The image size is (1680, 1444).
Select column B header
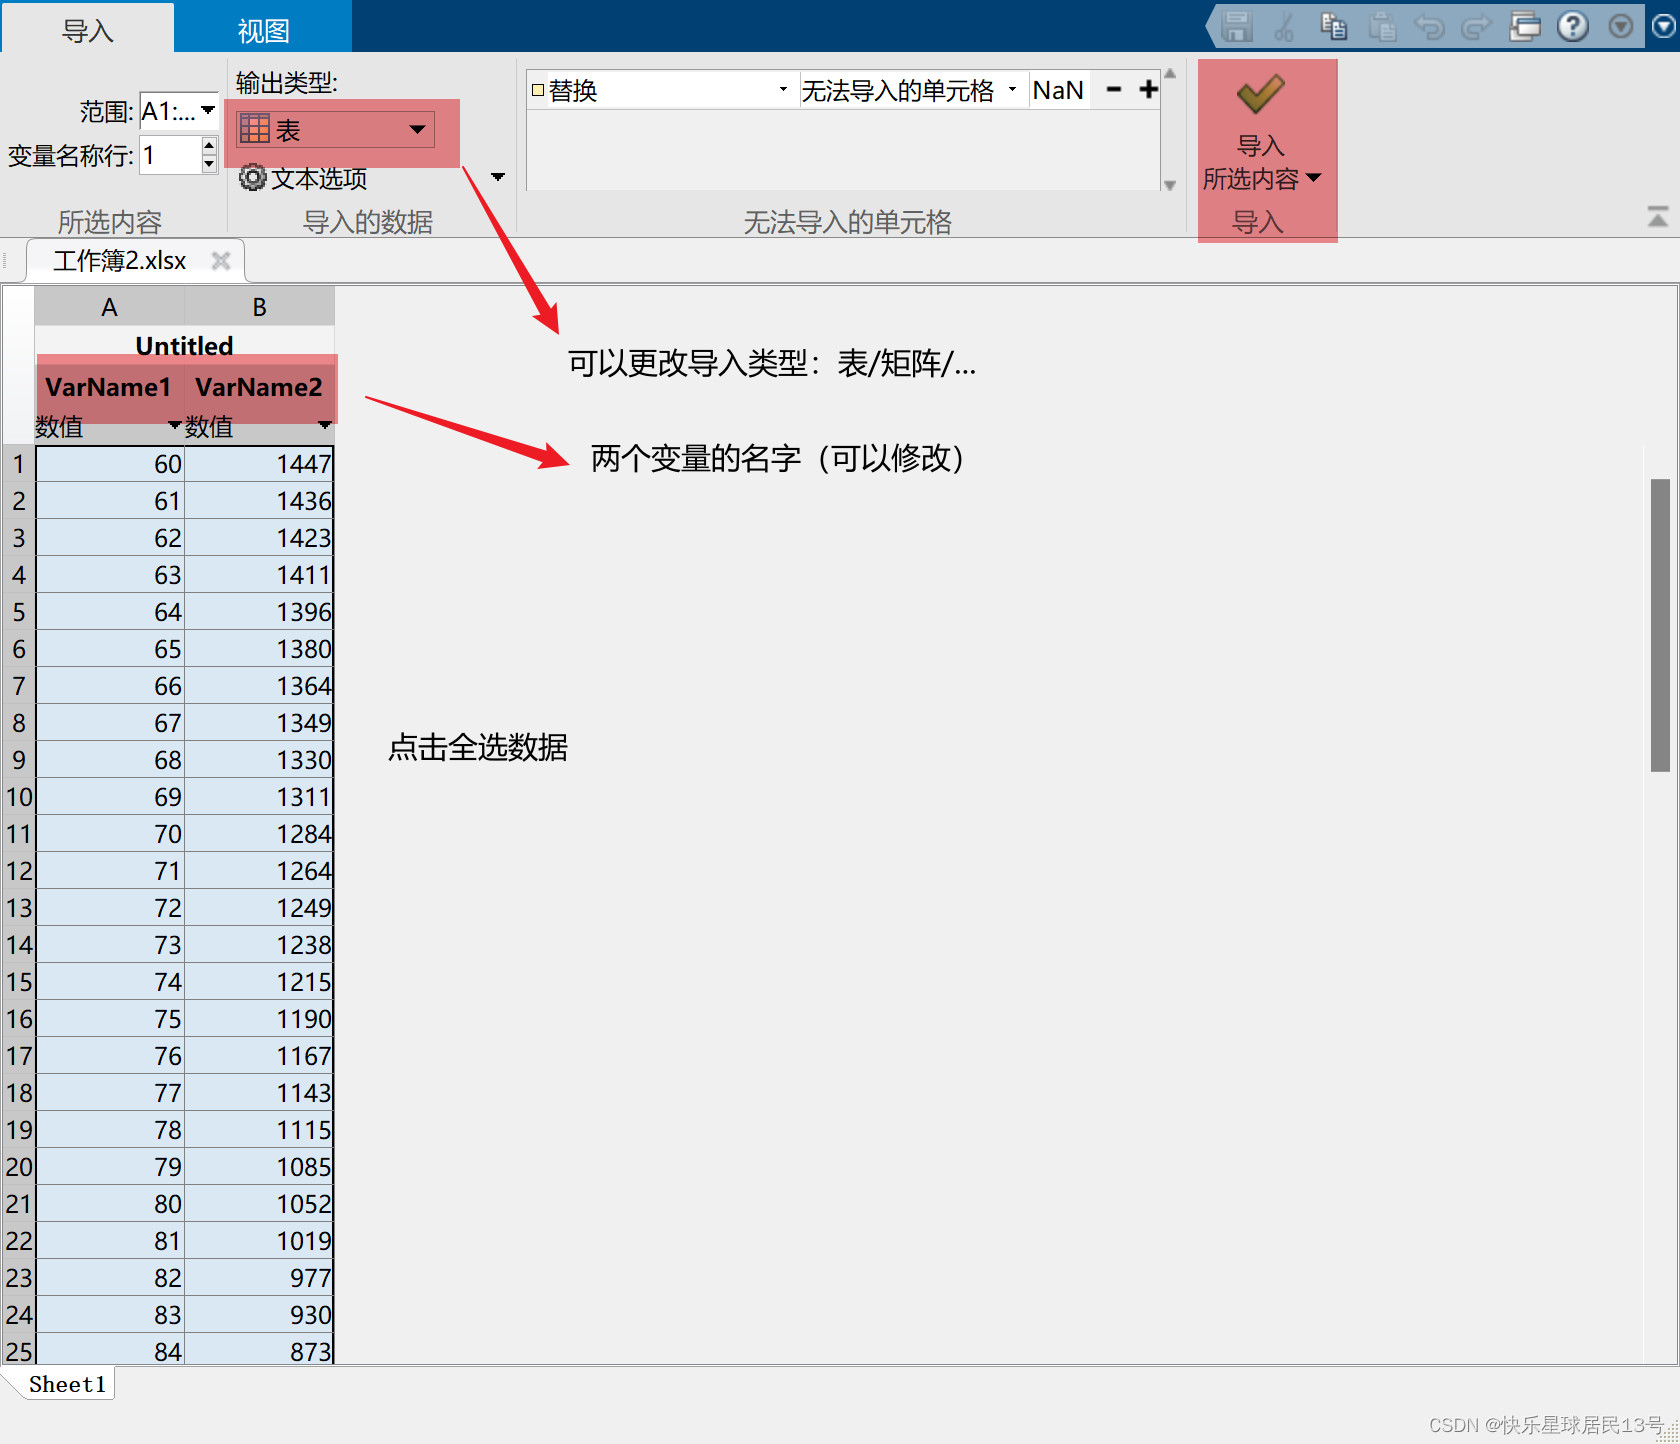click(259, 307)
